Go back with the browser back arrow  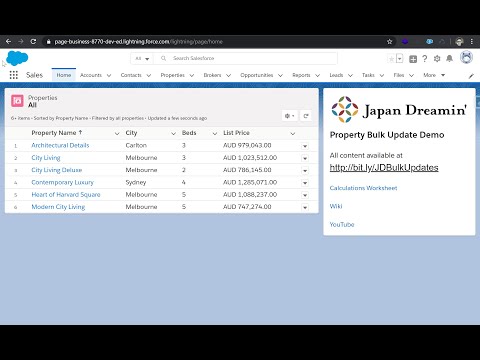point(9,41)
